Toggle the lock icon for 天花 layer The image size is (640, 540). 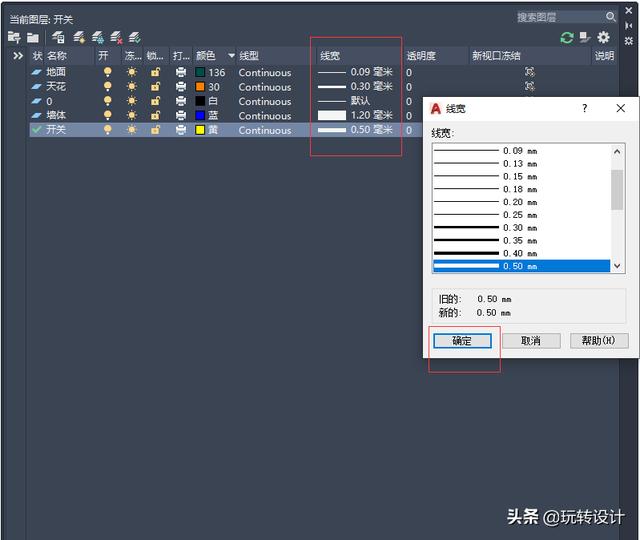coord(155,87)
